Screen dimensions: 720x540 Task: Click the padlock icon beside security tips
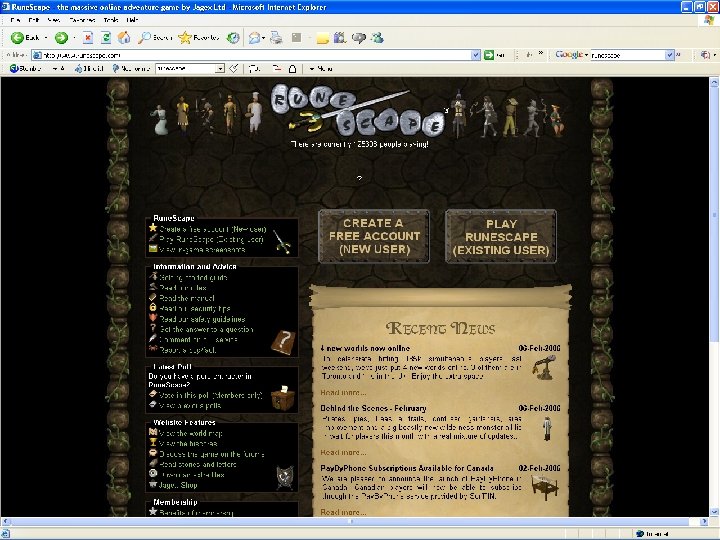coord(153,308)
